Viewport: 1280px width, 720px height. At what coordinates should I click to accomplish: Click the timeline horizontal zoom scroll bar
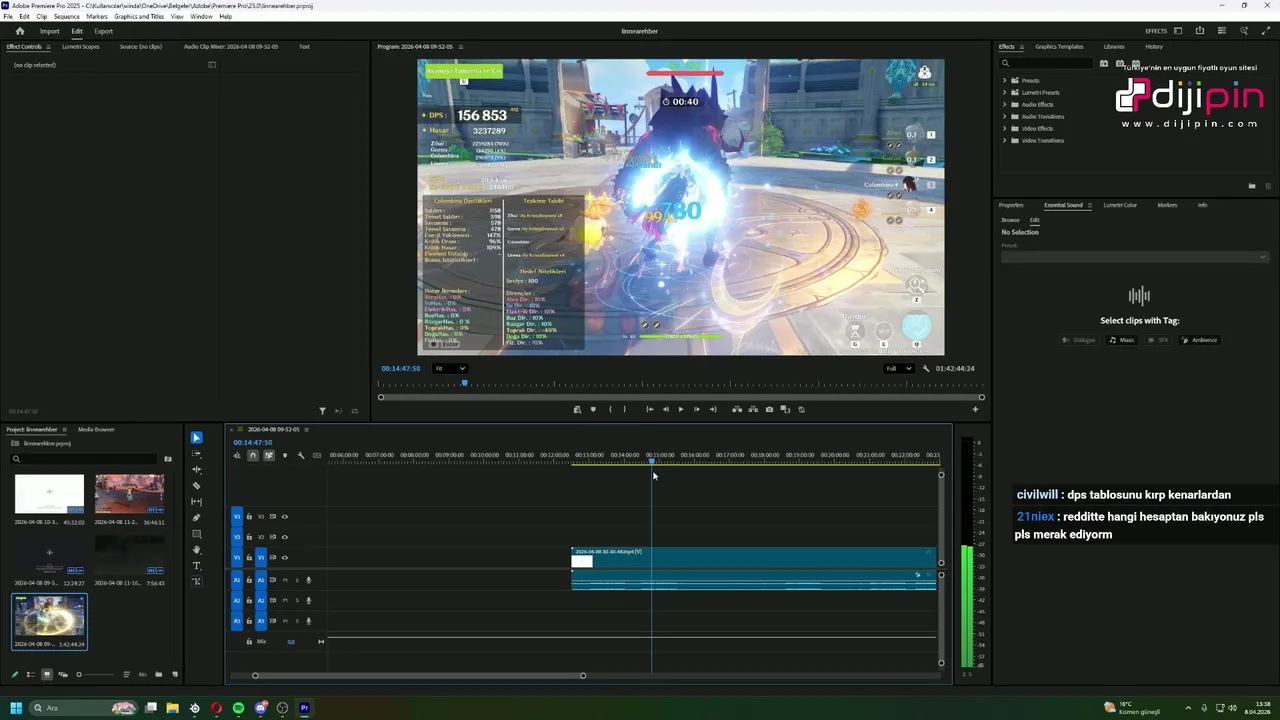click(419, 675)
